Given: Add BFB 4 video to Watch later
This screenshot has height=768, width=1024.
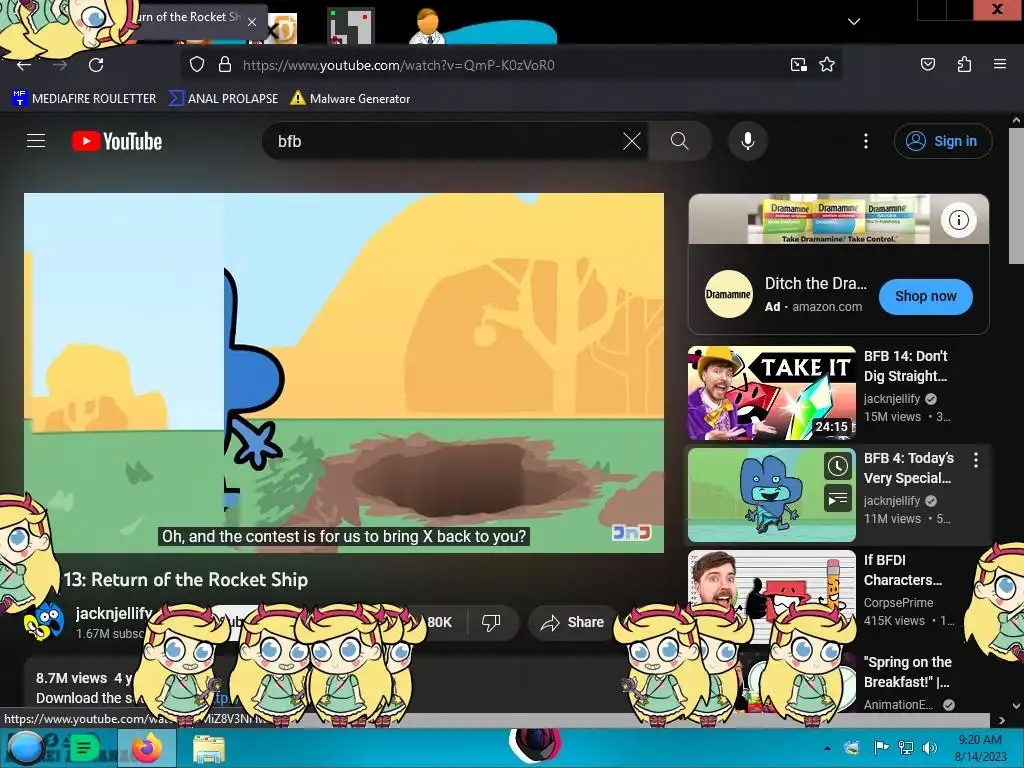Looking at the screenshot, I should pyautogui.click(x=838, y=467).
